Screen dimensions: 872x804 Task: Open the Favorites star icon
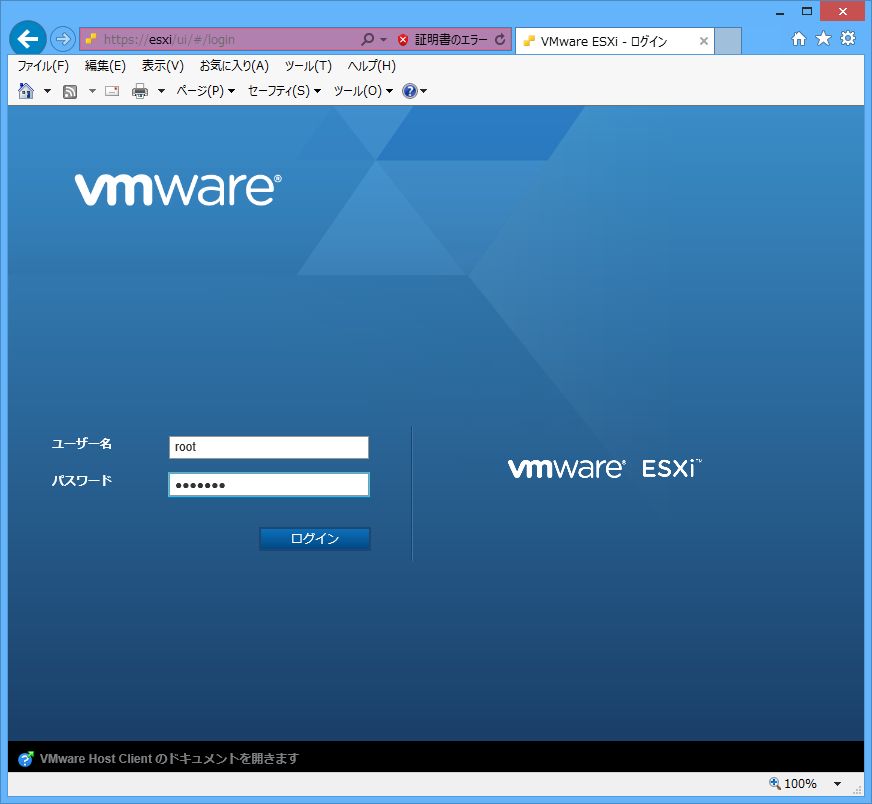click(823, 39)
